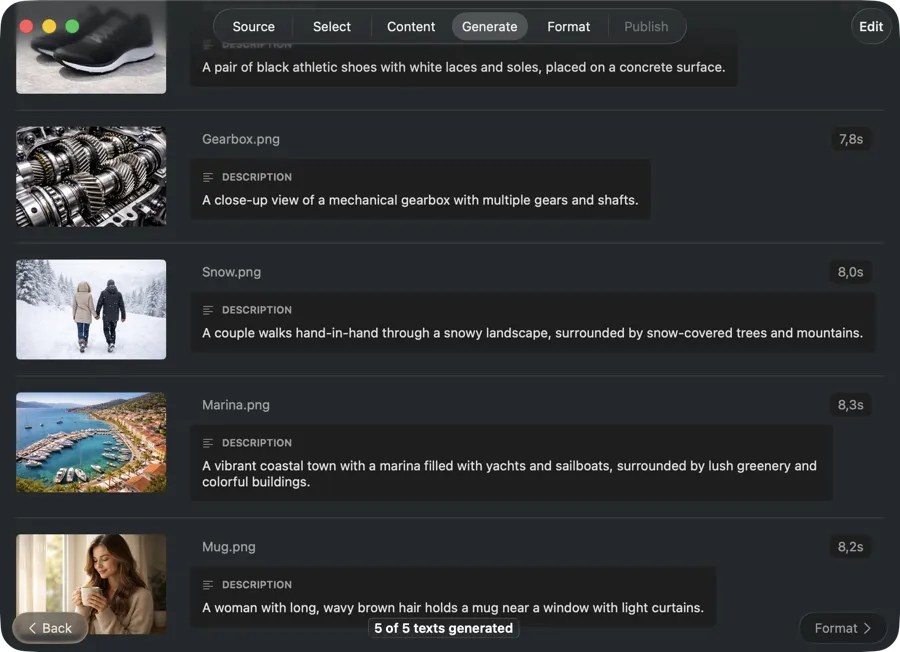The width and height of the screenshot is (900, 652).
Task: Open the Select step
Action: (x=331, y=26)
